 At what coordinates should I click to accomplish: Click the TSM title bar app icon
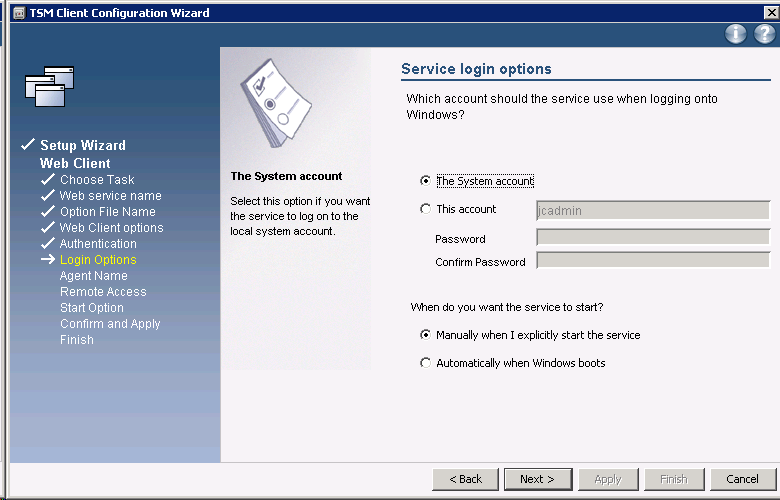coord(18,13)
